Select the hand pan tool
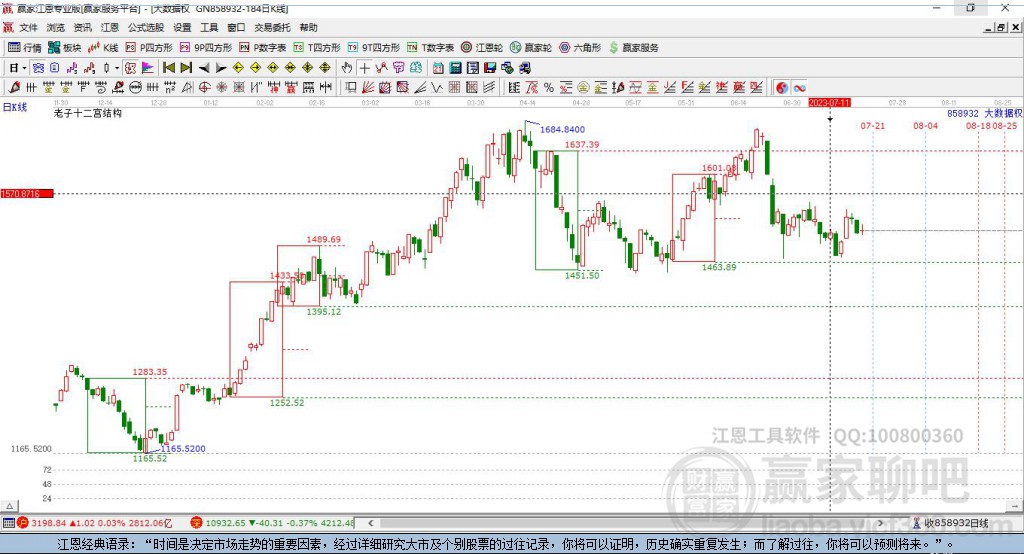1024x554 pixels. [x=347, y=68]
